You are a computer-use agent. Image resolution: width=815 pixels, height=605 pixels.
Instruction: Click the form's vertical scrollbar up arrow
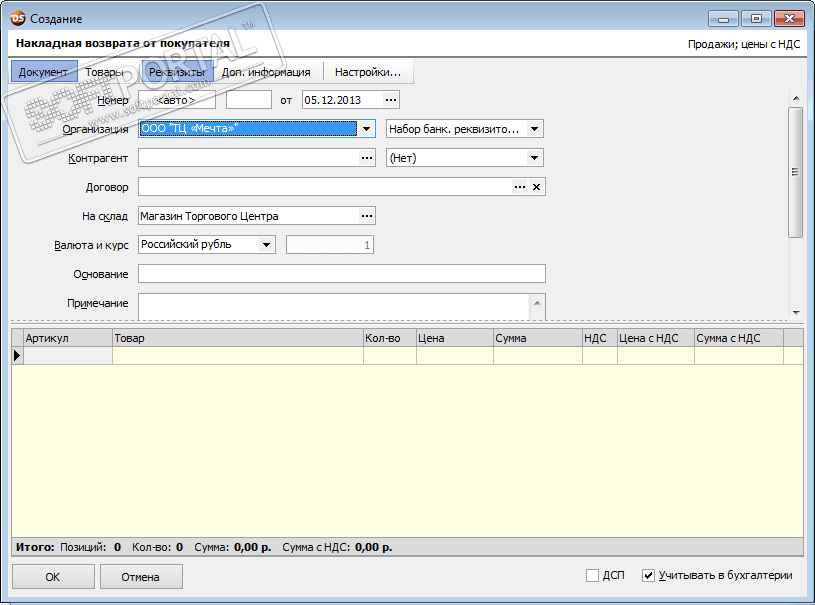click(x=796, y=98)
